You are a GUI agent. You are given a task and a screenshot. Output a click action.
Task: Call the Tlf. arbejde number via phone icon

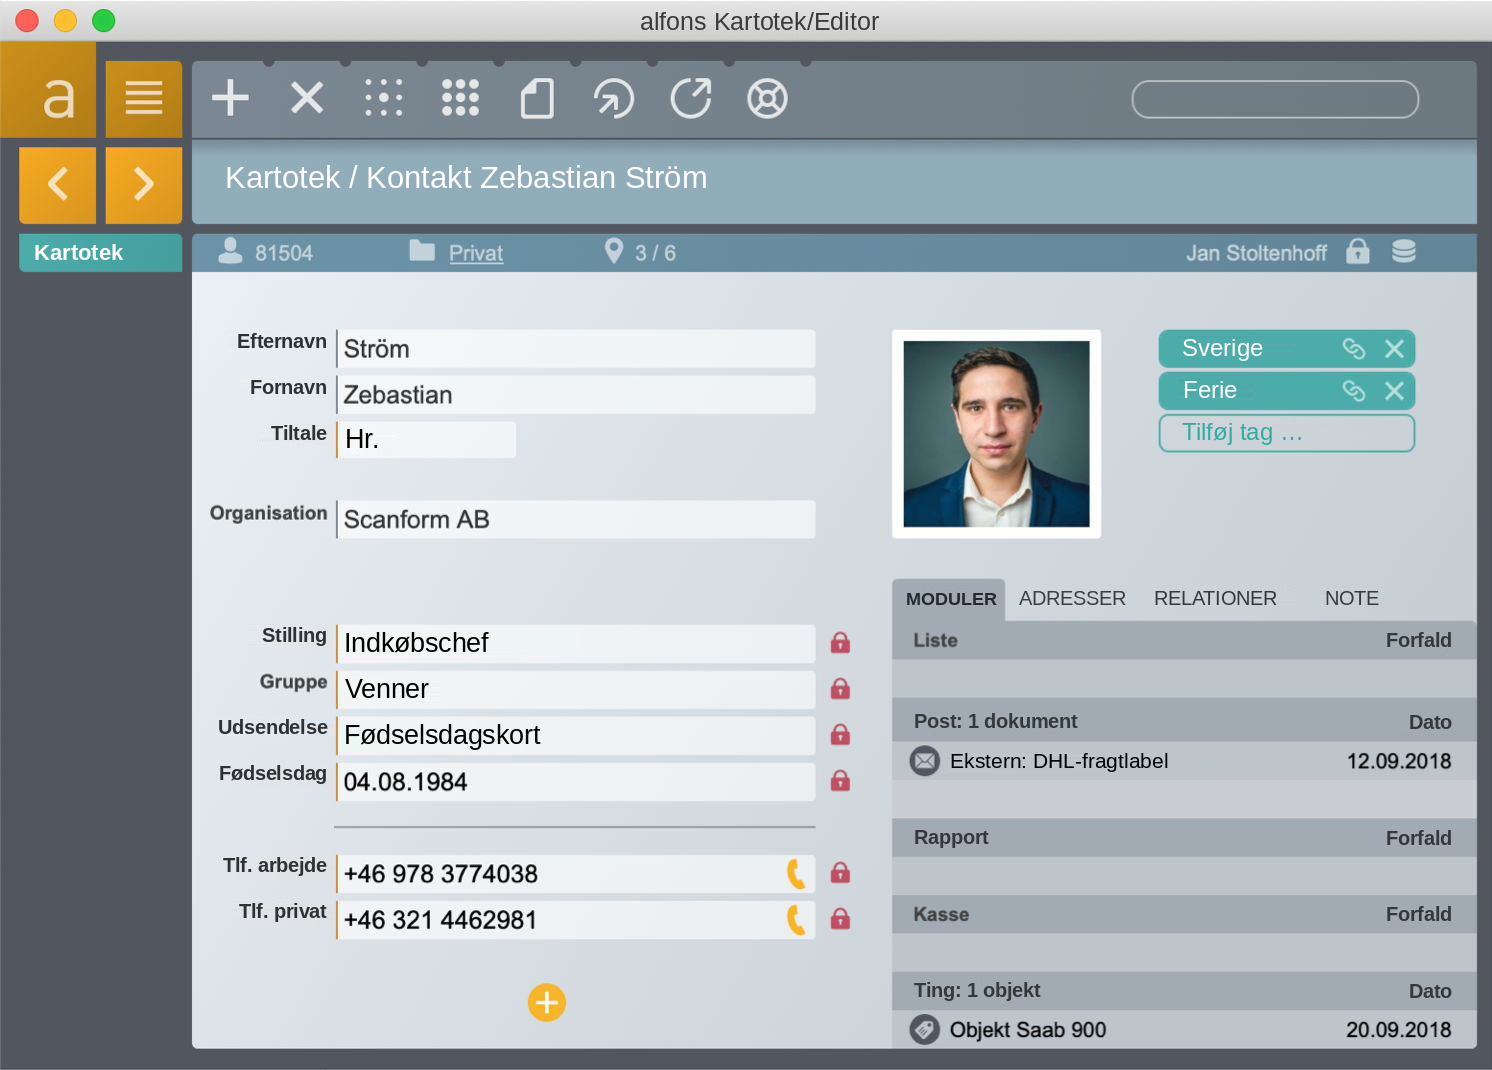796,874
